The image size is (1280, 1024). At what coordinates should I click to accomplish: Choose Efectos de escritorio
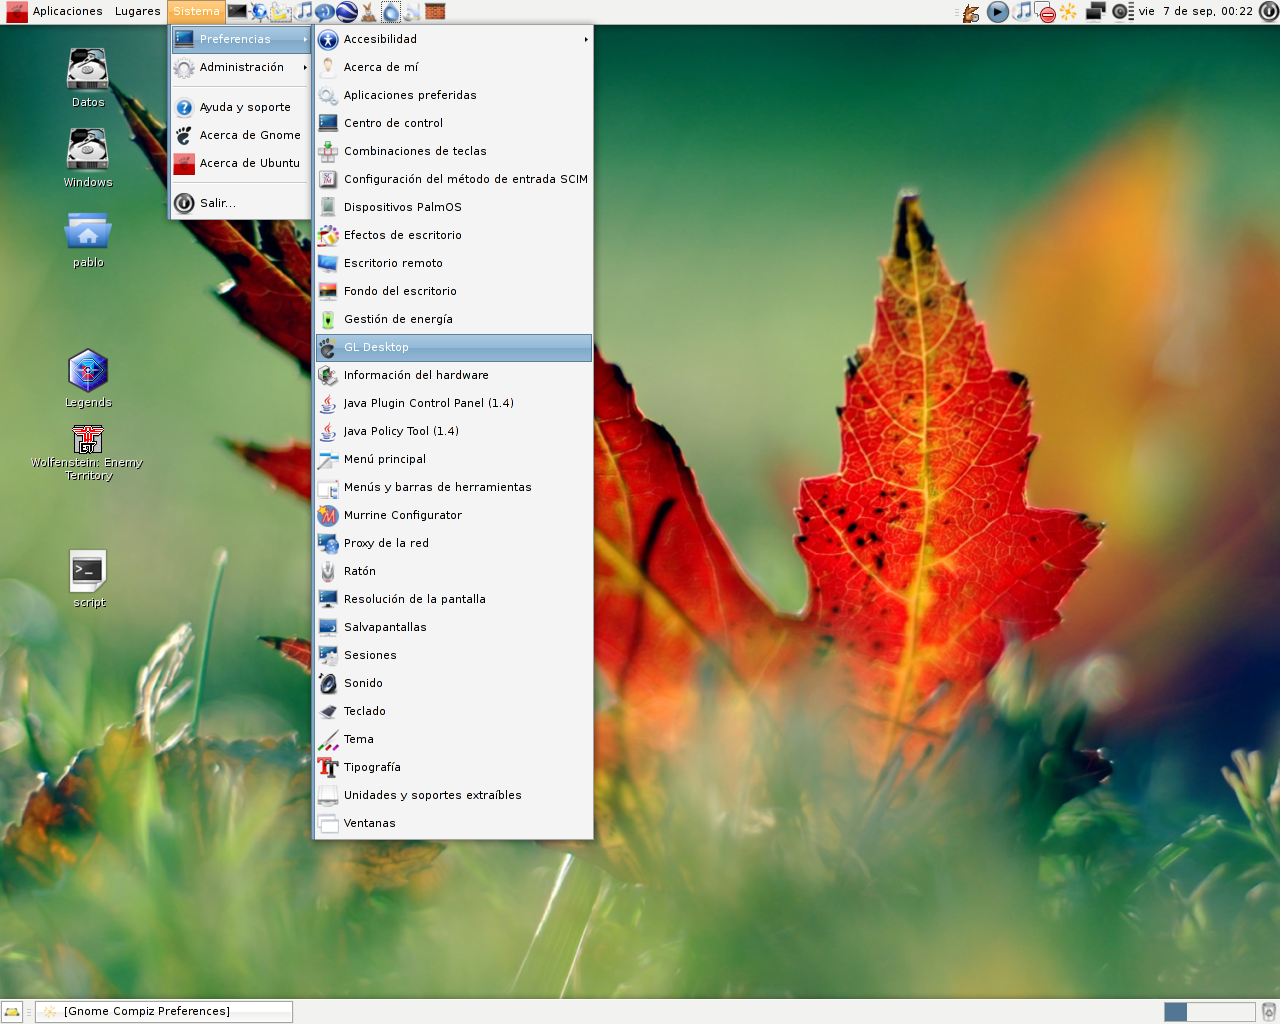point(454,235)
